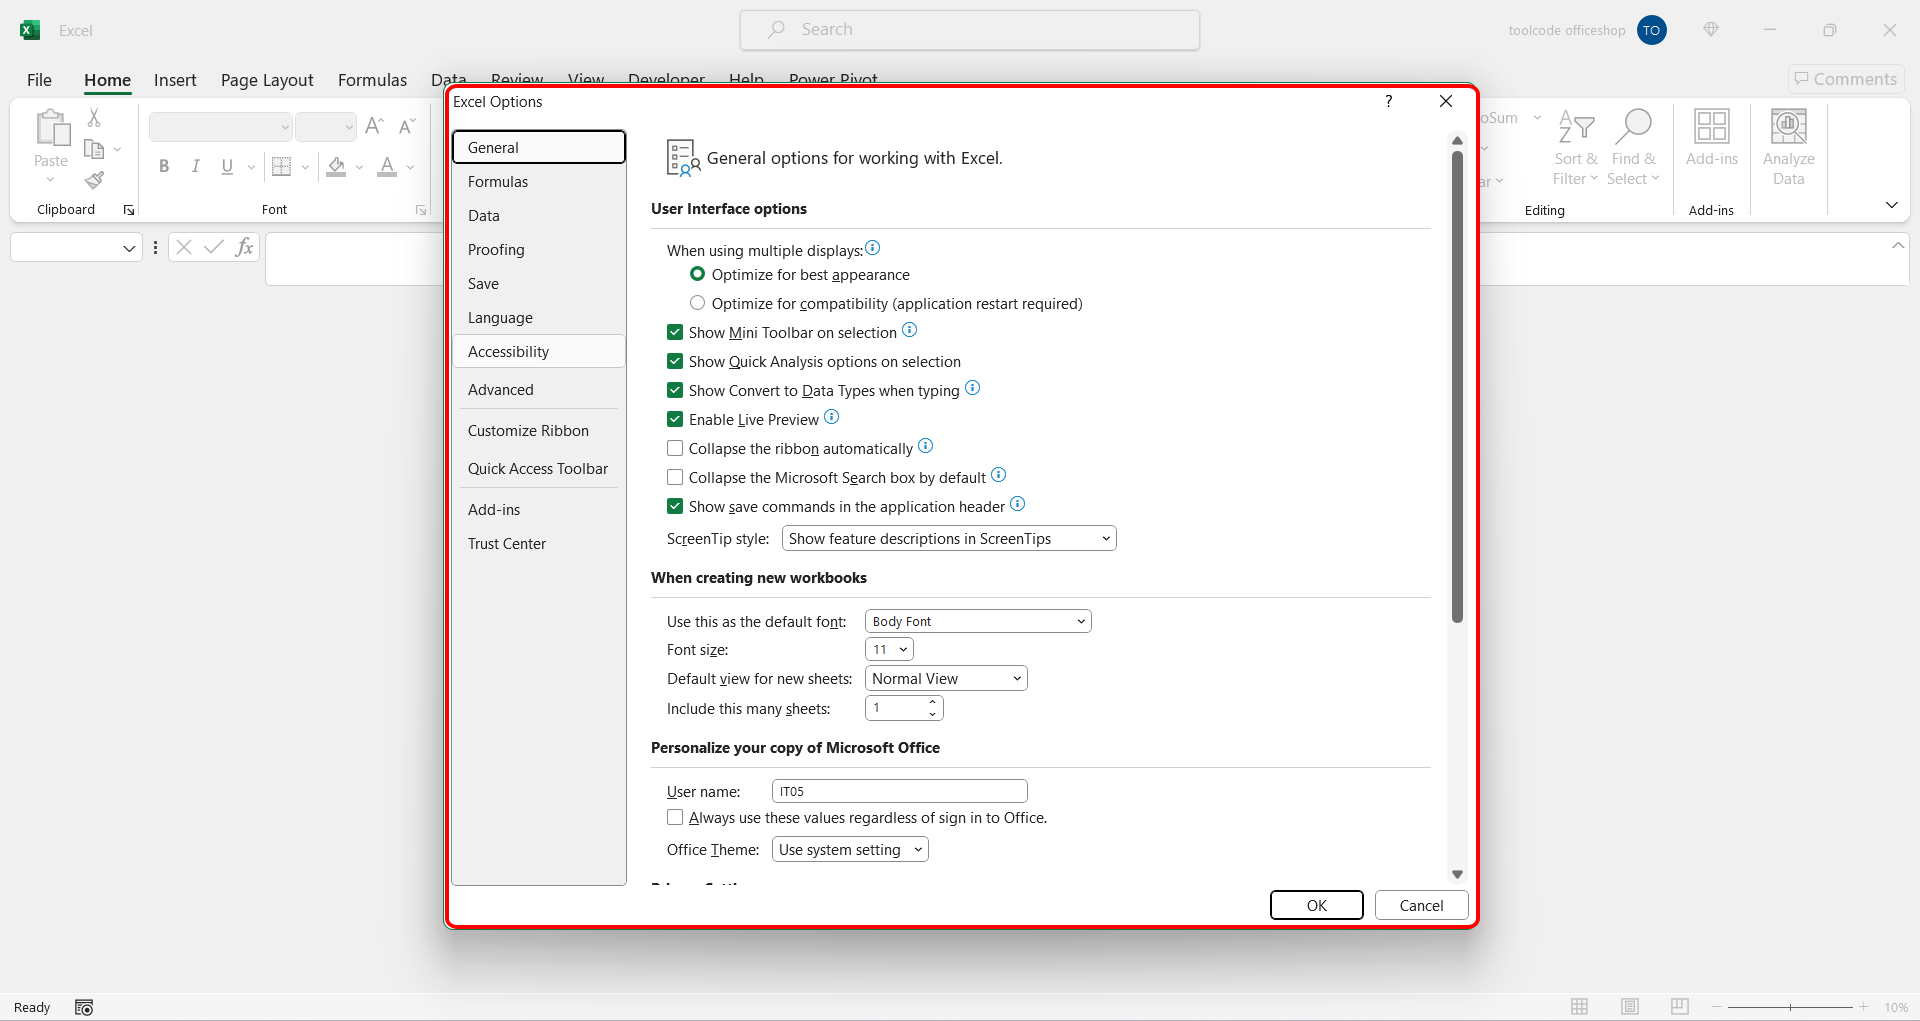Toggle Italic formatting in ribbon
Screen dimensions: 1920x1021
click(196, 166)
